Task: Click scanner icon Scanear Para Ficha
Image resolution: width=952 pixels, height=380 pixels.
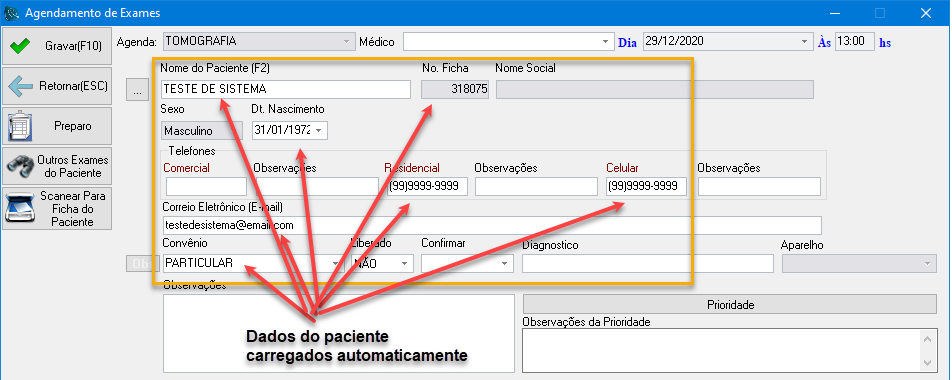Action: click(19, 208)
